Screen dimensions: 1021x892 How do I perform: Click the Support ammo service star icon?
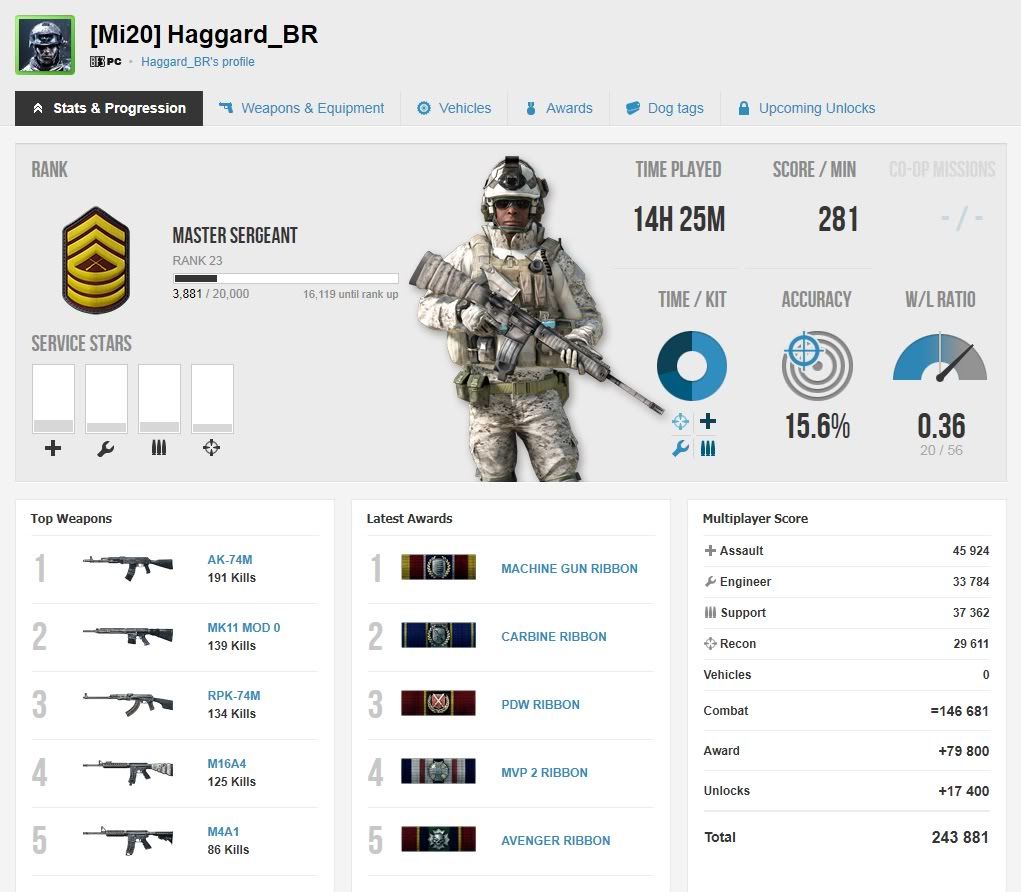pyautogui.click(x=159, y=448)
